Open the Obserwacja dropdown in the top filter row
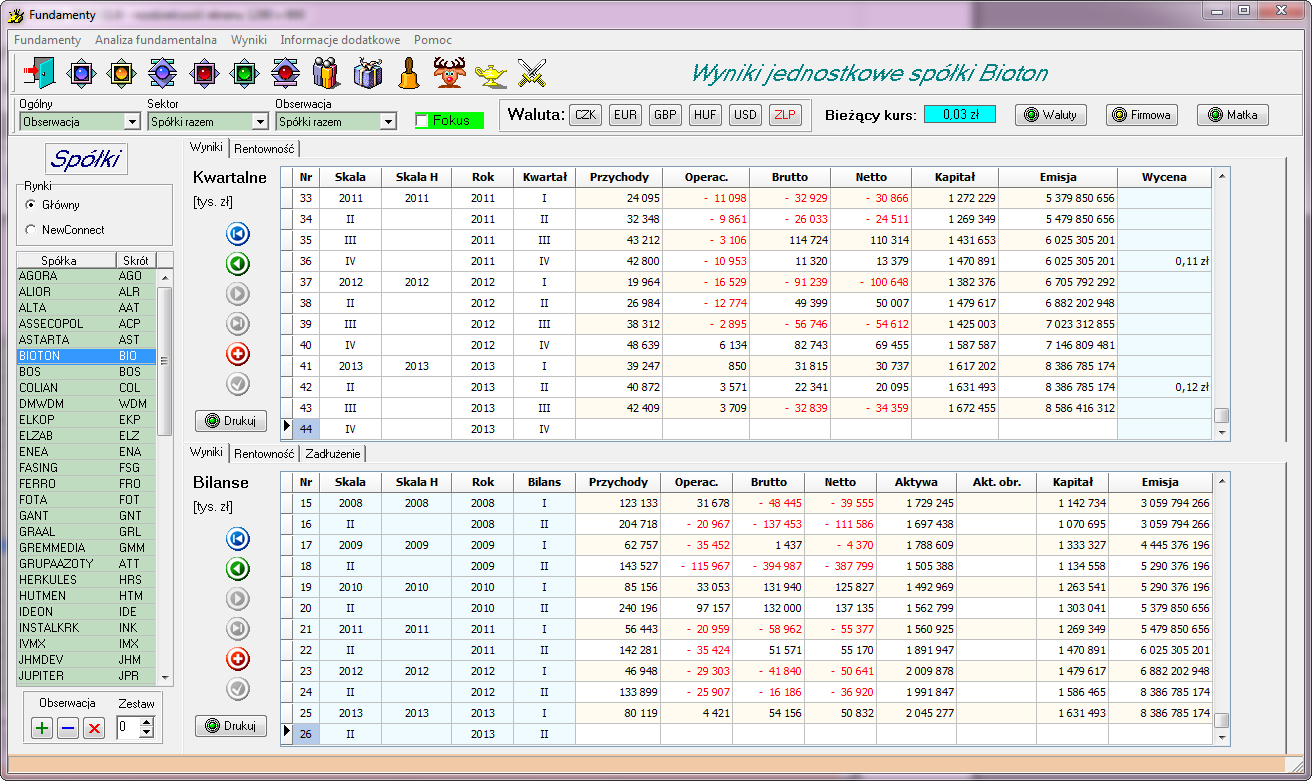1312x781 pixels. (x=388, y=122)
